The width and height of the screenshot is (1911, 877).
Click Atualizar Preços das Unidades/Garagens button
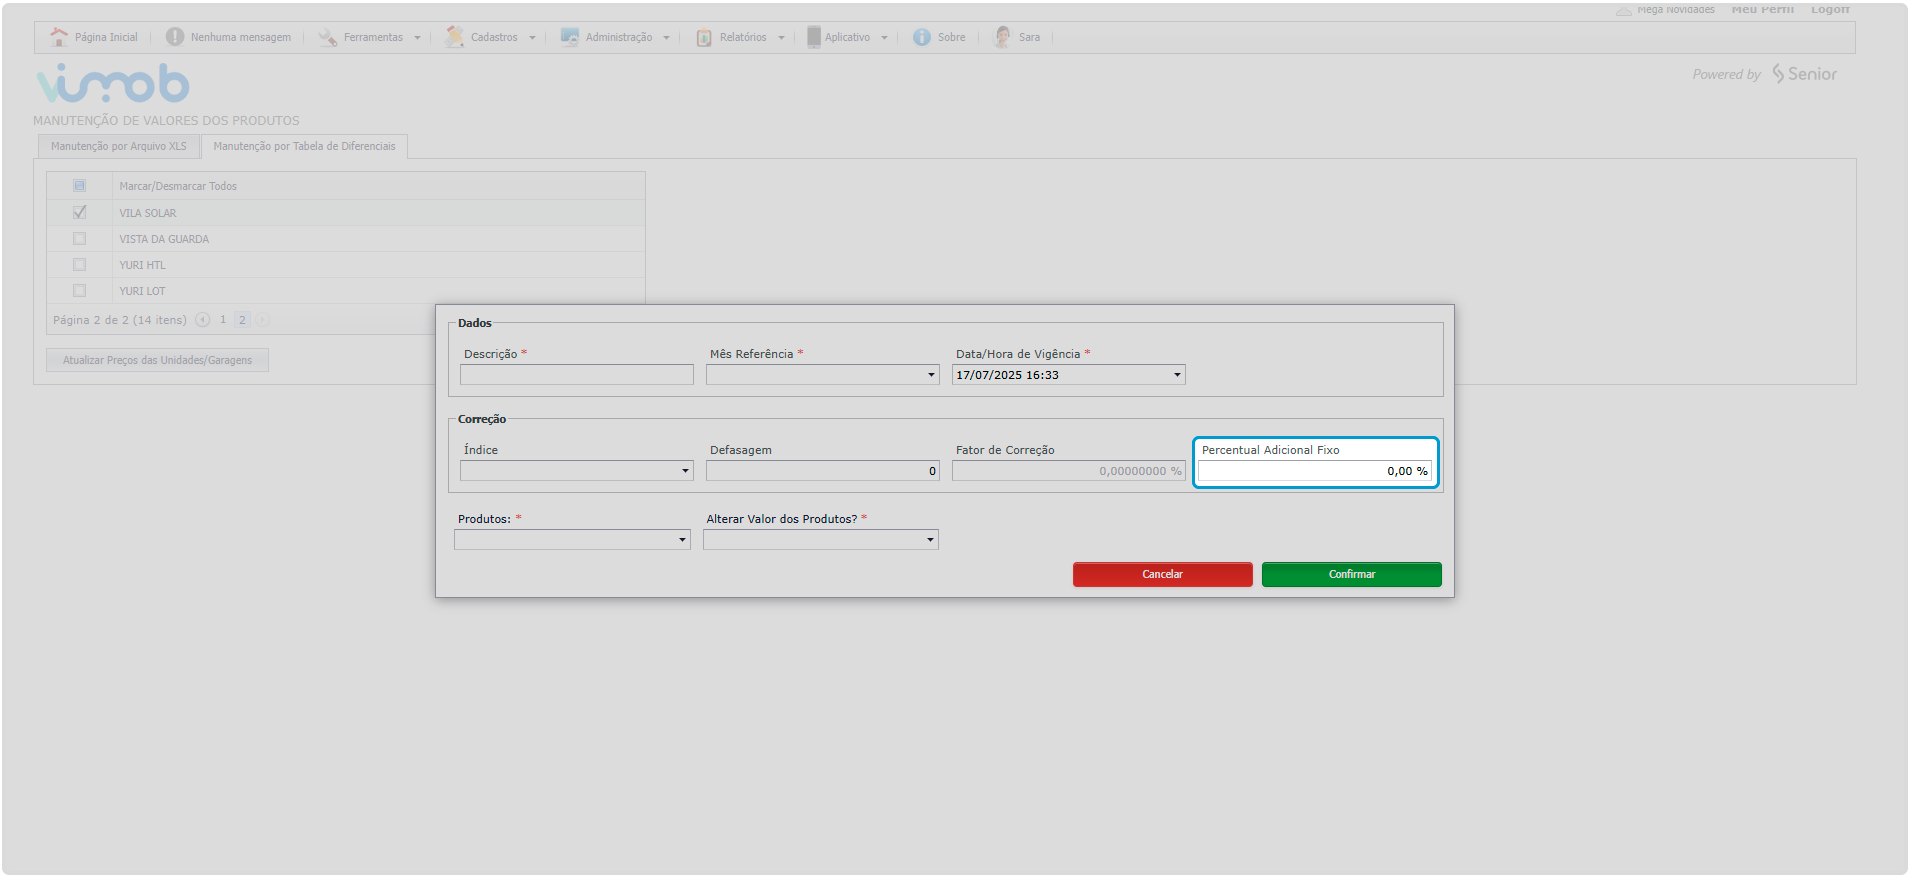tap(157, 360)
